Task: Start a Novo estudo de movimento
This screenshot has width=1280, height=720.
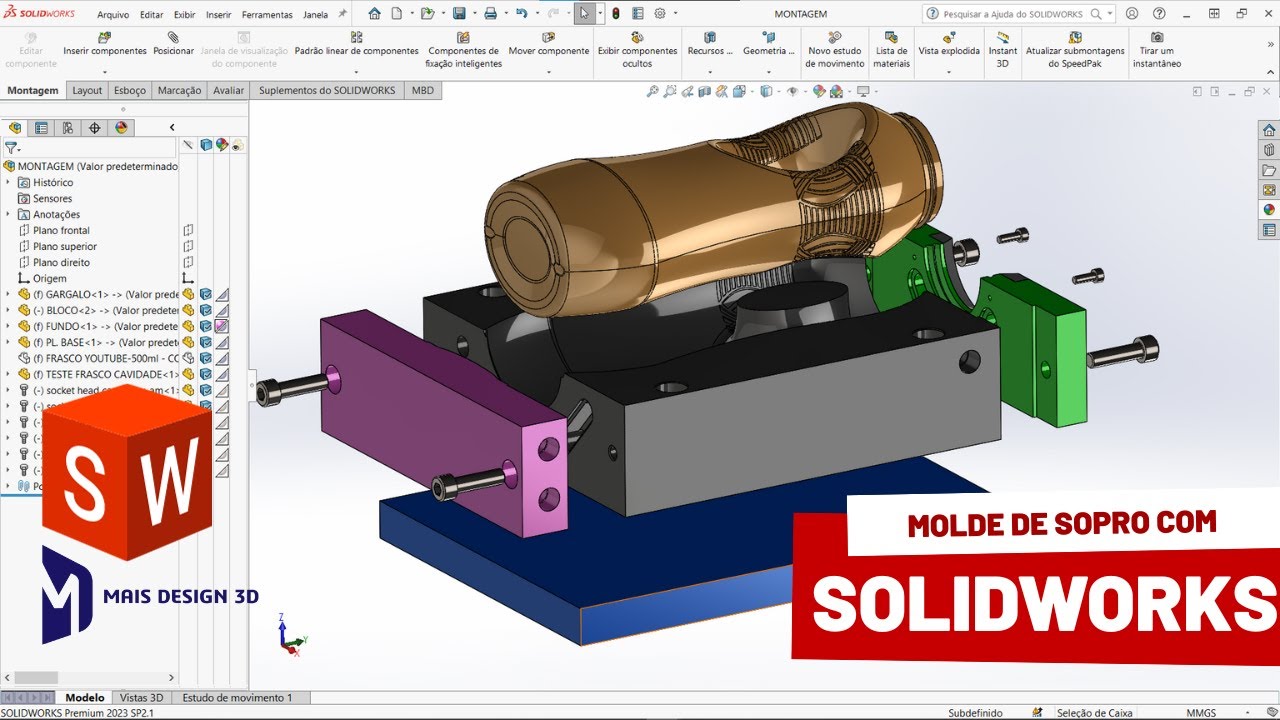Action: pos(835,50)
